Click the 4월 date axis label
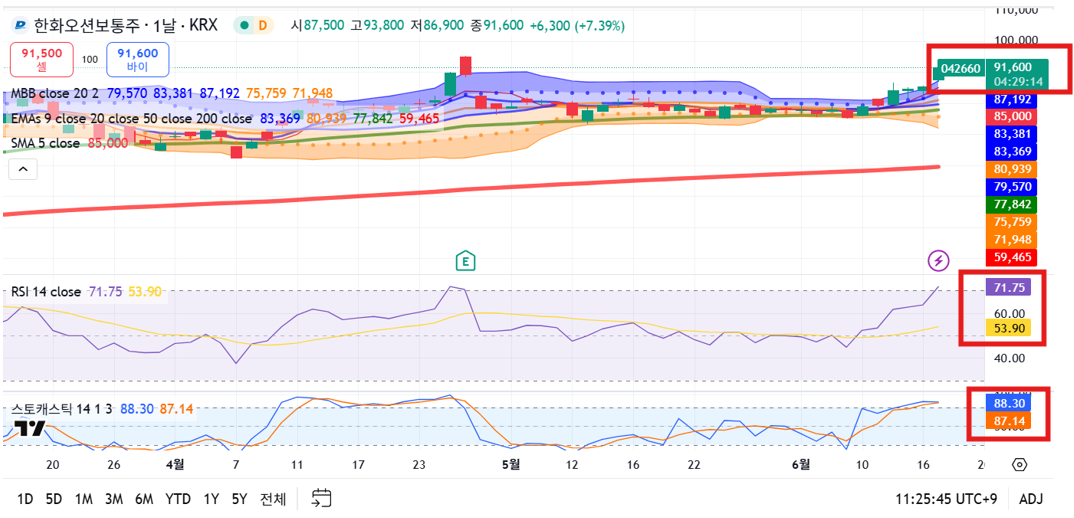The image size is (1074, 518). click(175, 465)
